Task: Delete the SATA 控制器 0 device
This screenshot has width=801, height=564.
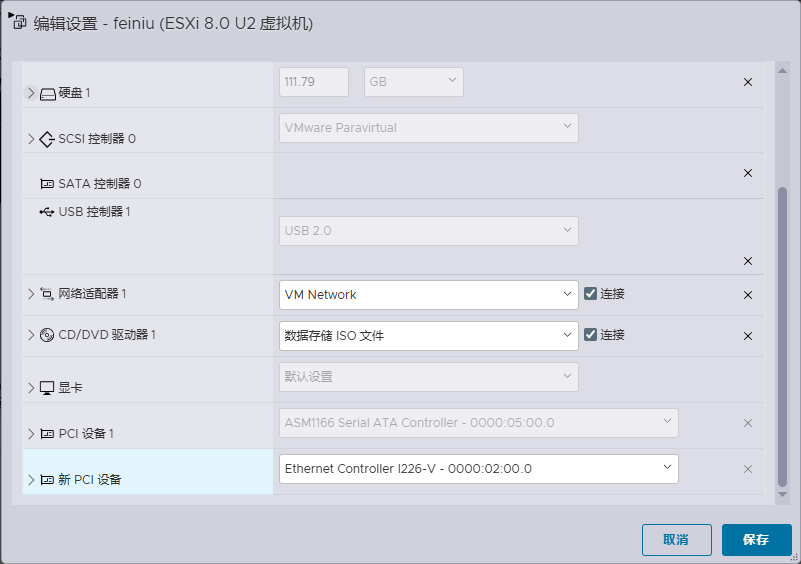Action: click(747, 173)
